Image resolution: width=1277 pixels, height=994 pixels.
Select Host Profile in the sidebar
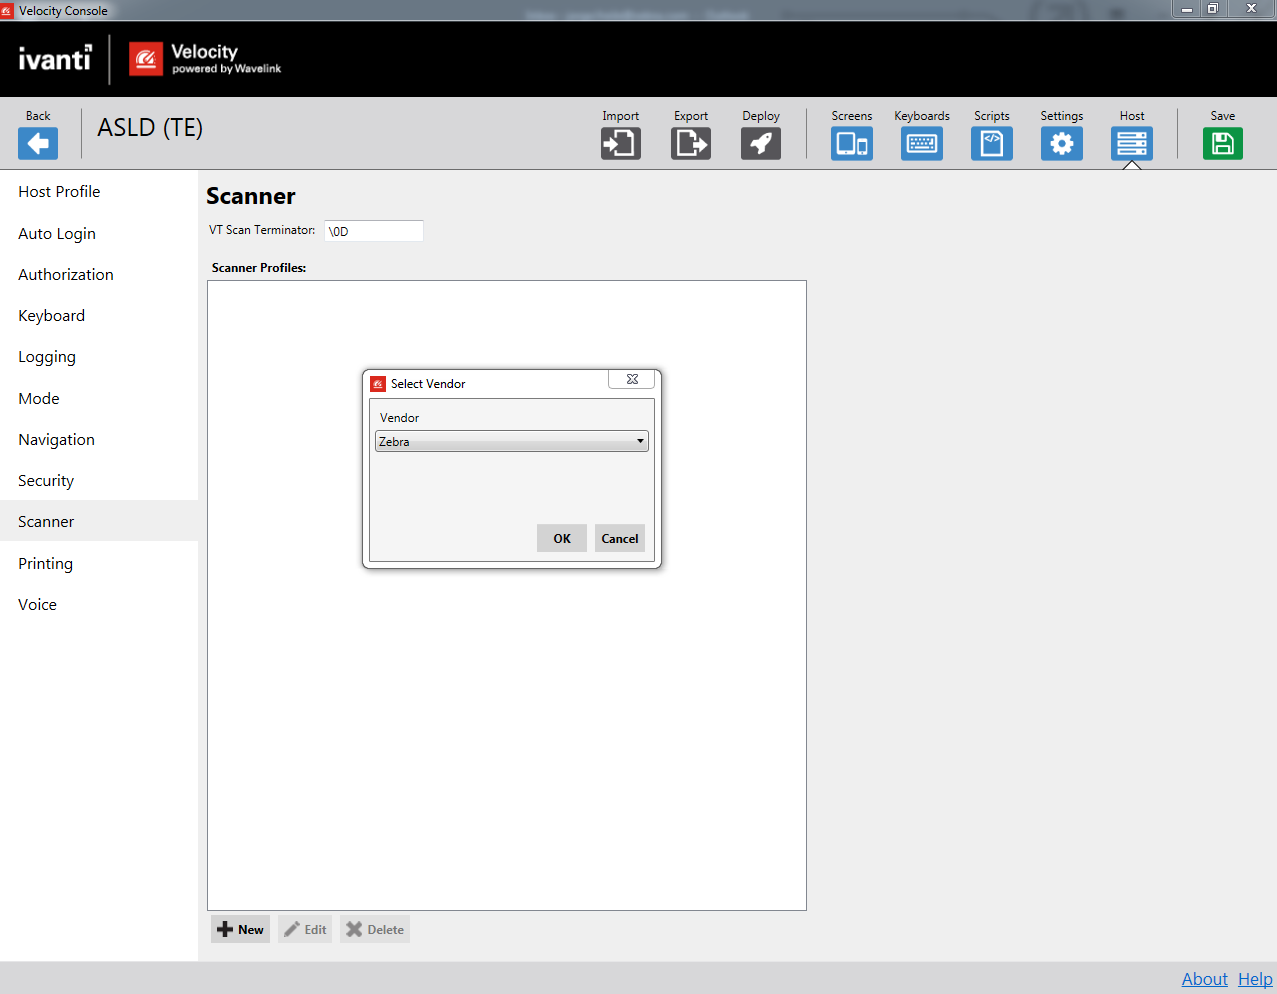click(x=59, y=192)
